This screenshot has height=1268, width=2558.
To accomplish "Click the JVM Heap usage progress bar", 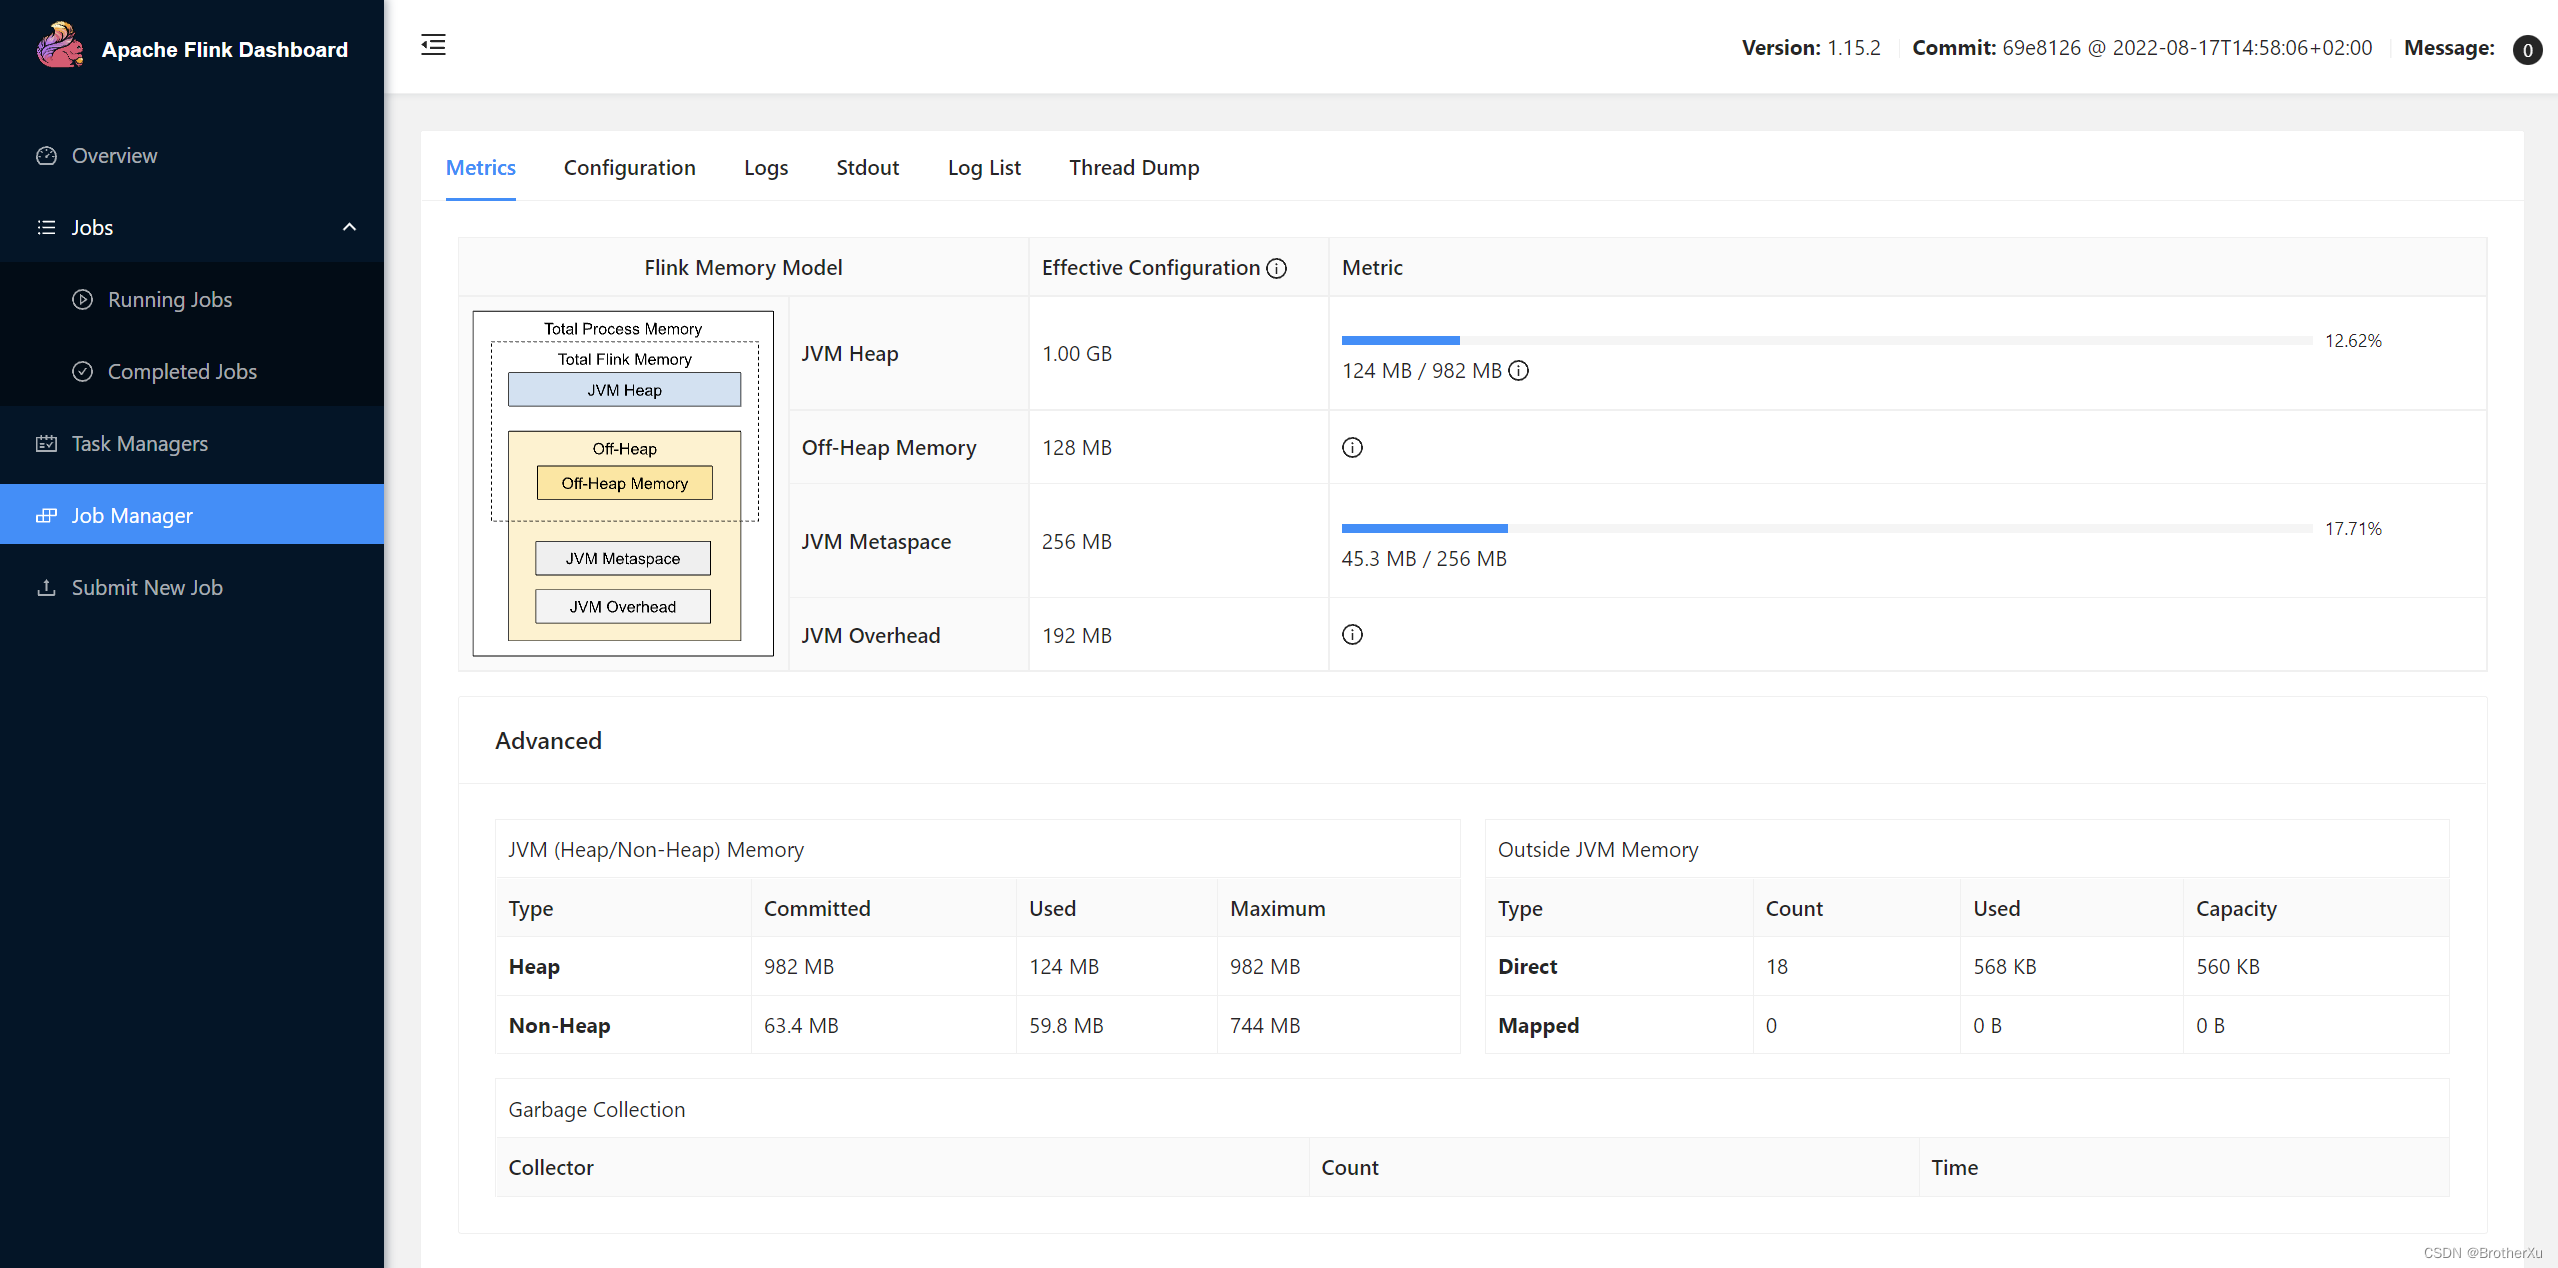I will click(1825, 341).
